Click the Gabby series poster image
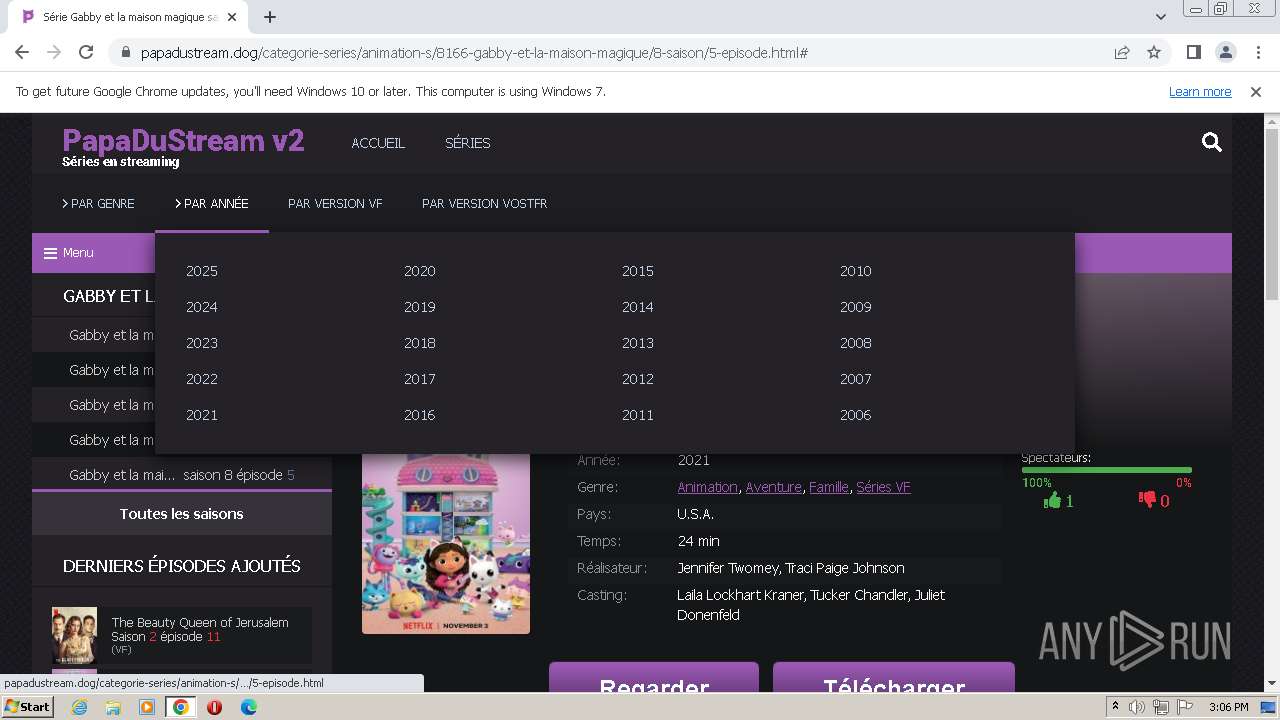 [x=446, y=543]
